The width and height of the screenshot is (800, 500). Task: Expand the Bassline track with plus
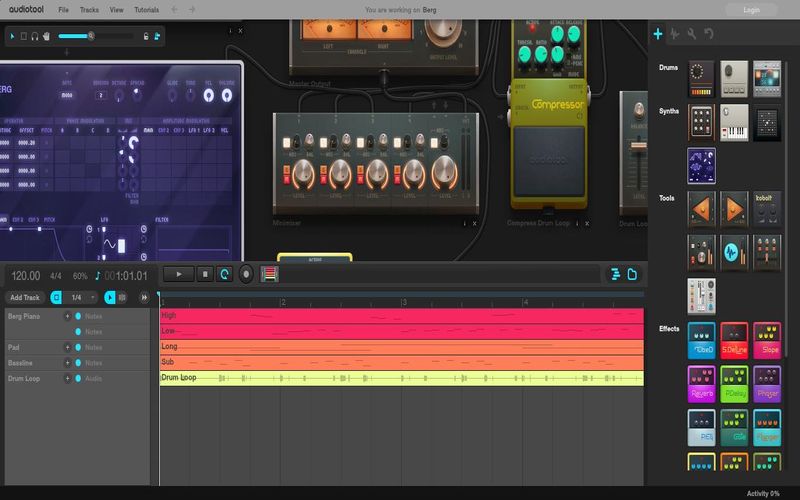[67, 363]
